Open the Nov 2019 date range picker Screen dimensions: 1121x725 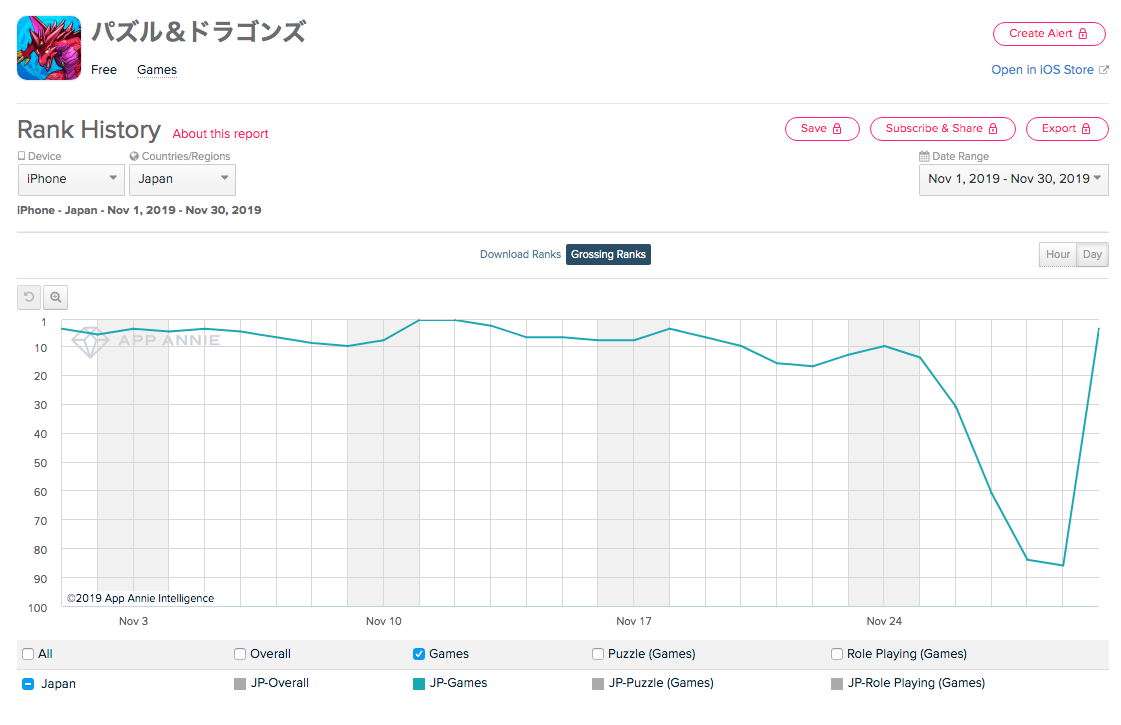pos(1014,179)
